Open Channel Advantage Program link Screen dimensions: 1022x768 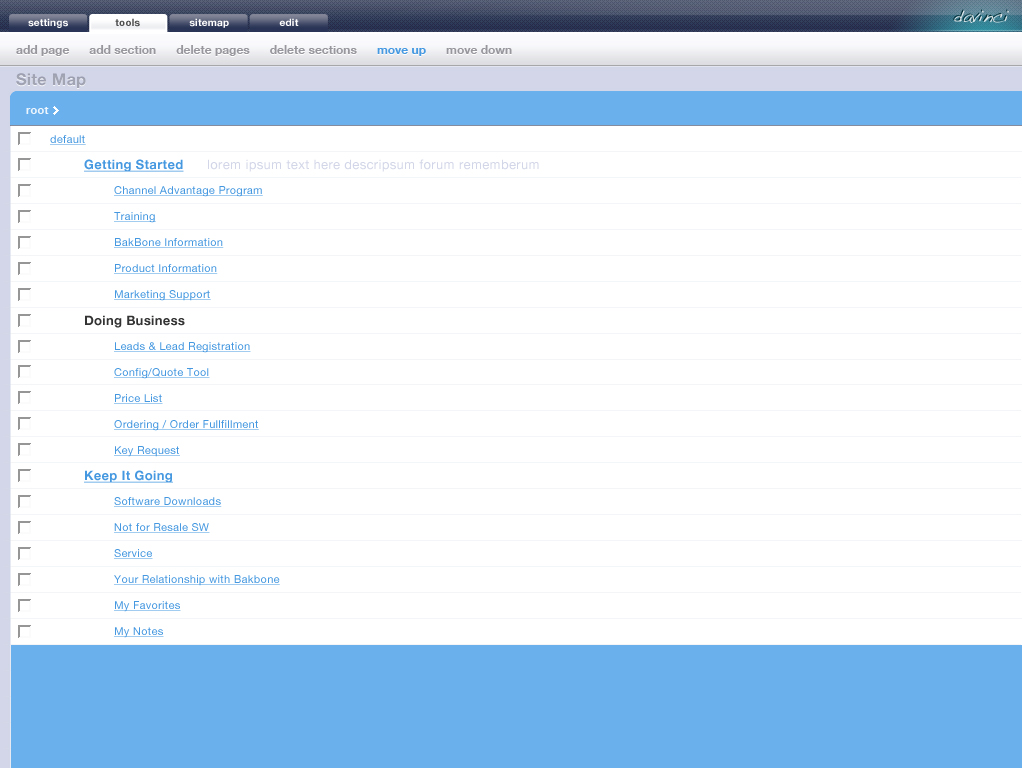click(188, 190)
